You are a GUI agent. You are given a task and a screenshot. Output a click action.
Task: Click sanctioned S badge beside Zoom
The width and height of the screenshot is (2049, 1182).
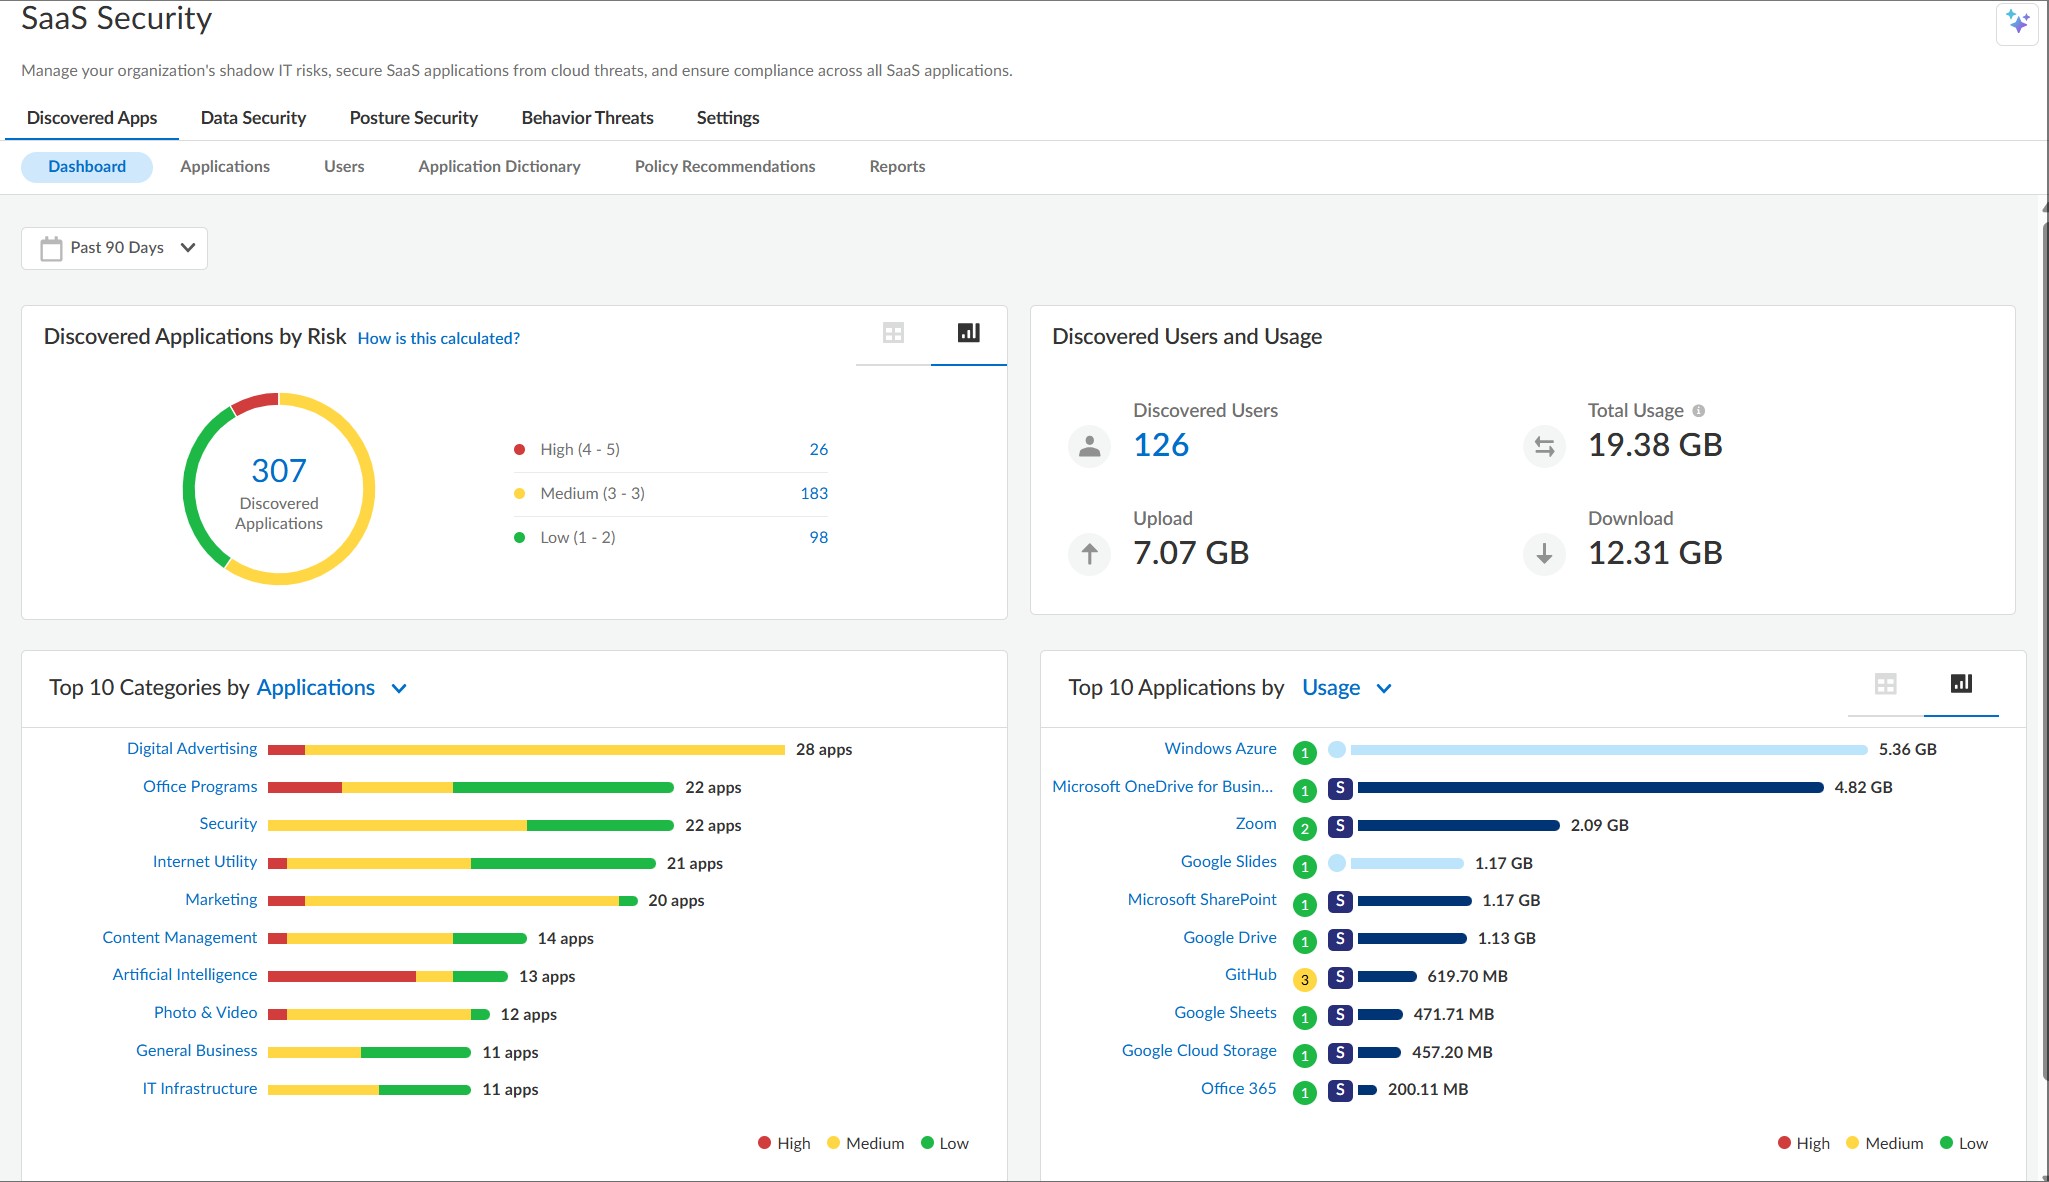point(1340,826)
